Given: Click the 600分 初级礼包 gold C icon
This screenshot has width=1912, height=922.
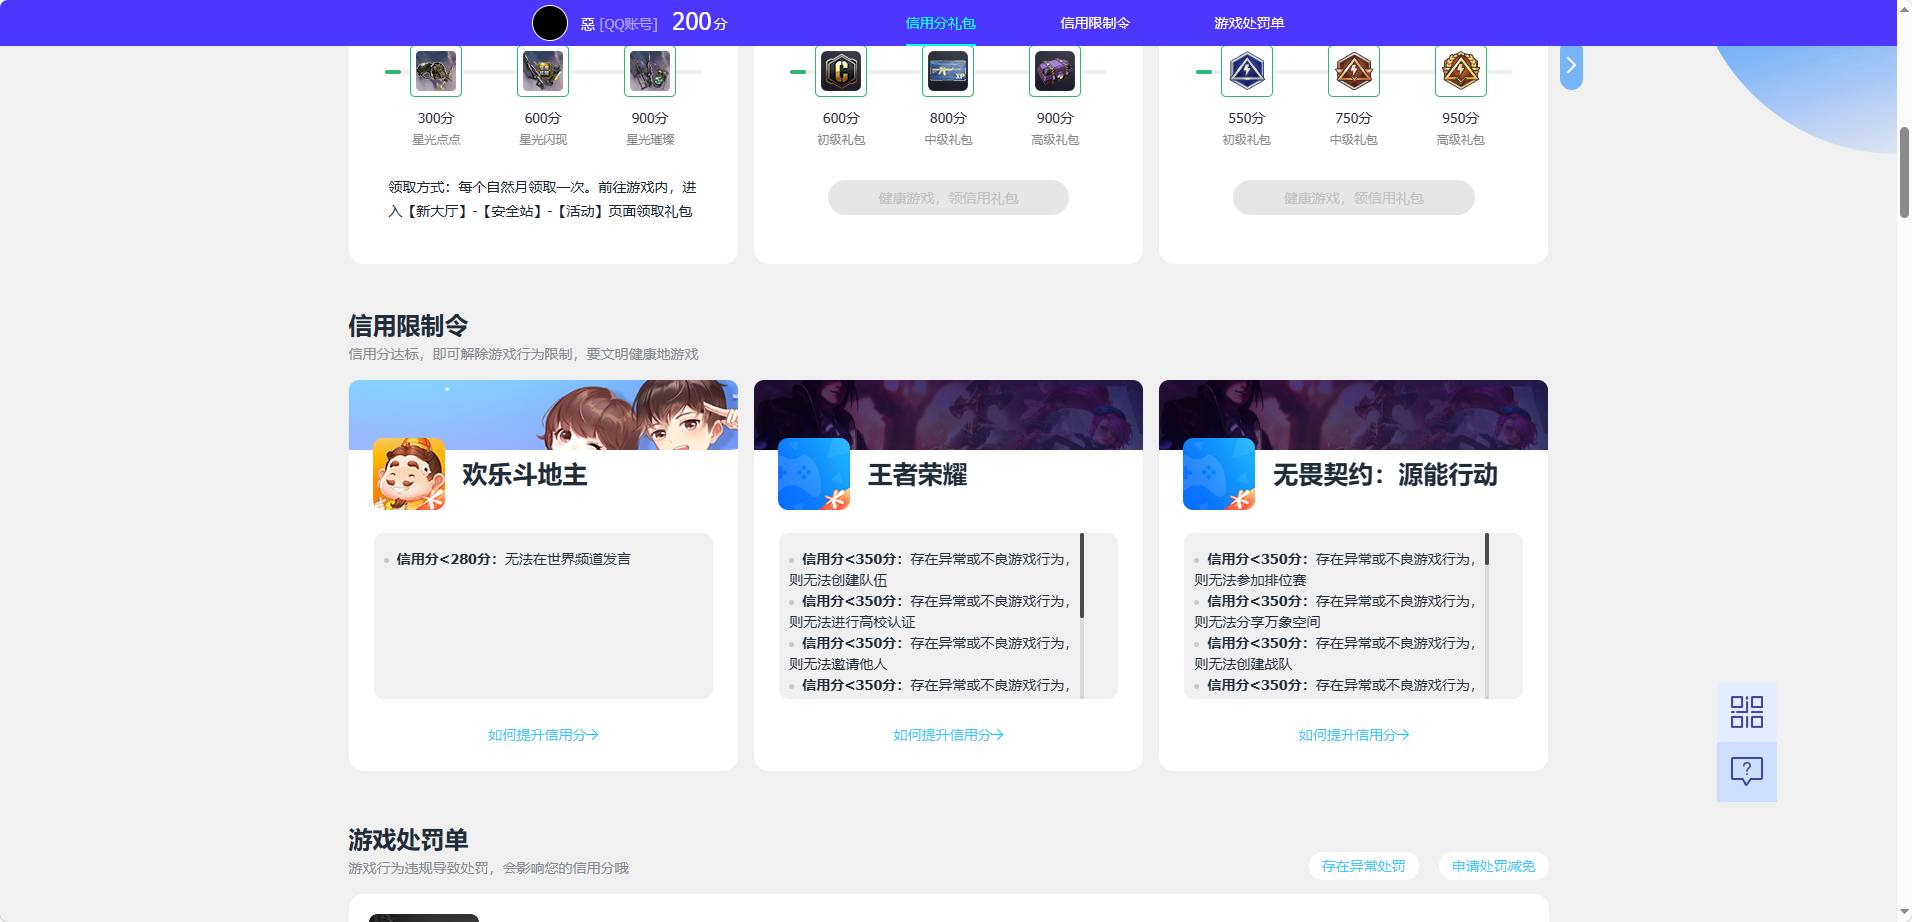Looking at the screenshot, I should coord(841,71).
